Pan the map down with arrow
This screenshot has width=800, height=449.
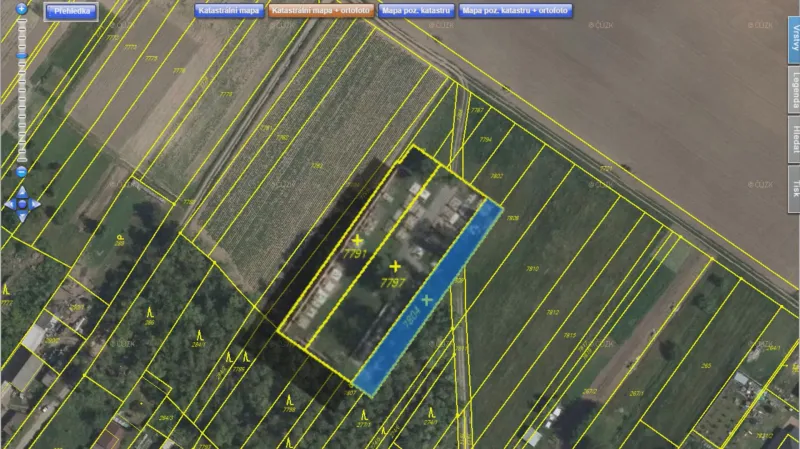click(21, 217)
